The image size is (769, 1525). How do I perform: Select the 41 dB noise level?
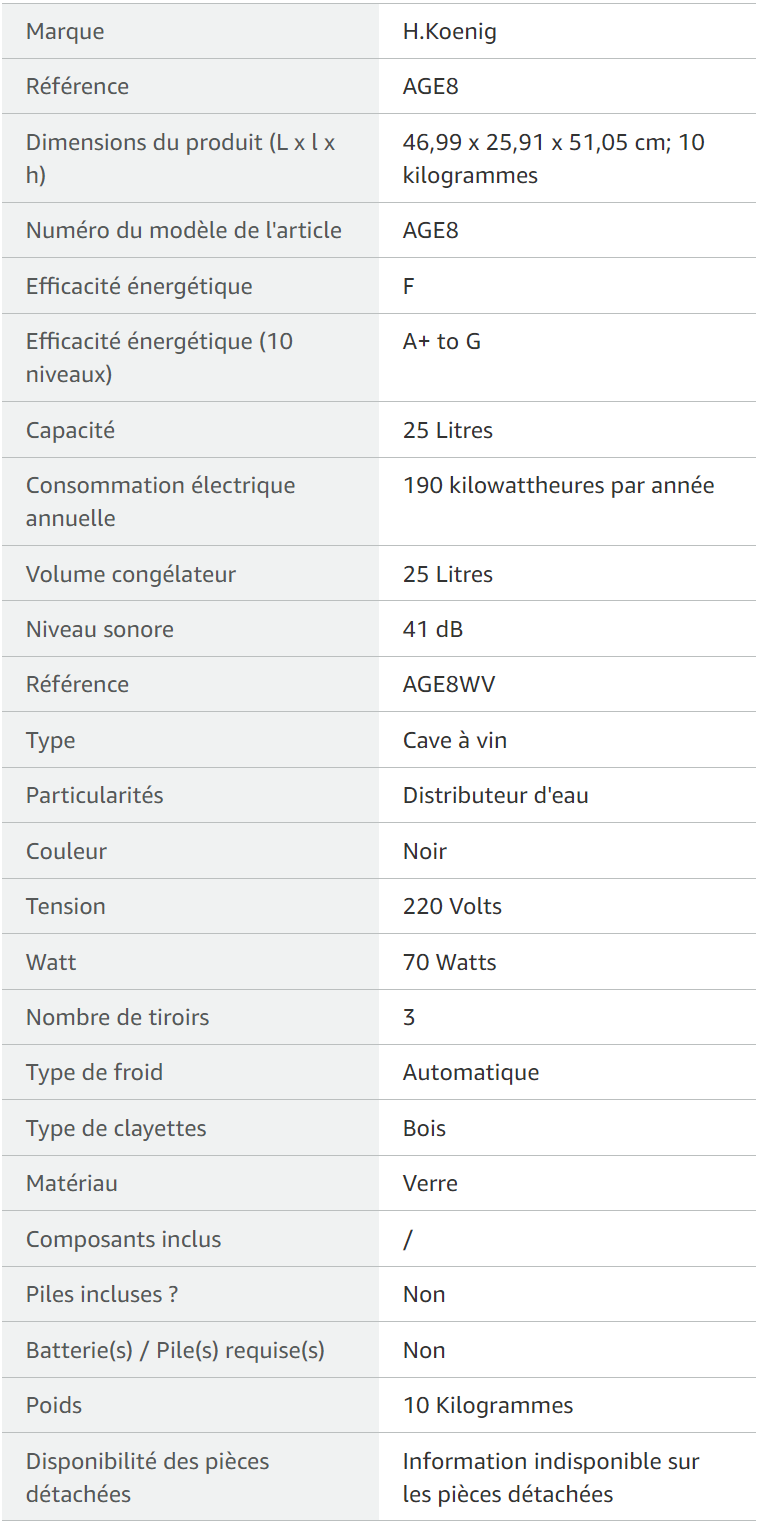coord(432,630)
